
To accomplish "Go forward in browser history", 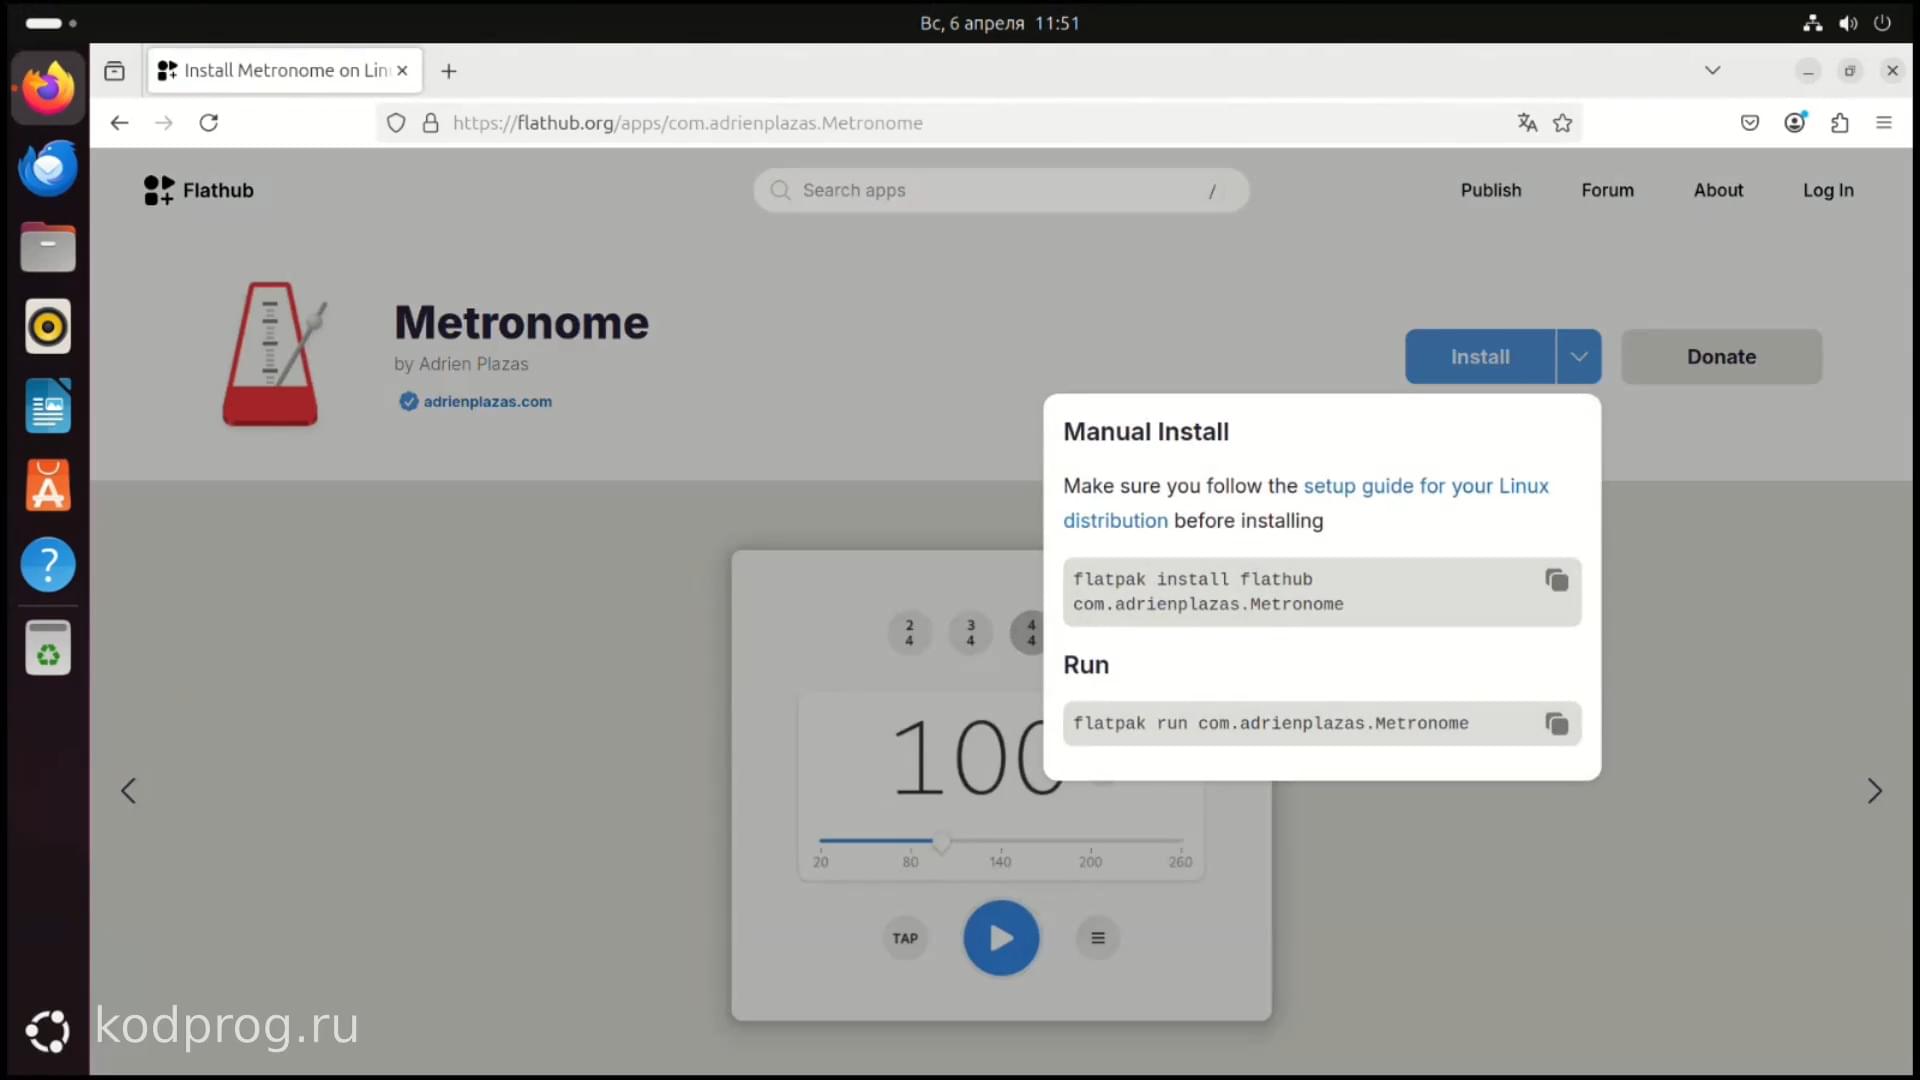I will (x=164, y=123).
